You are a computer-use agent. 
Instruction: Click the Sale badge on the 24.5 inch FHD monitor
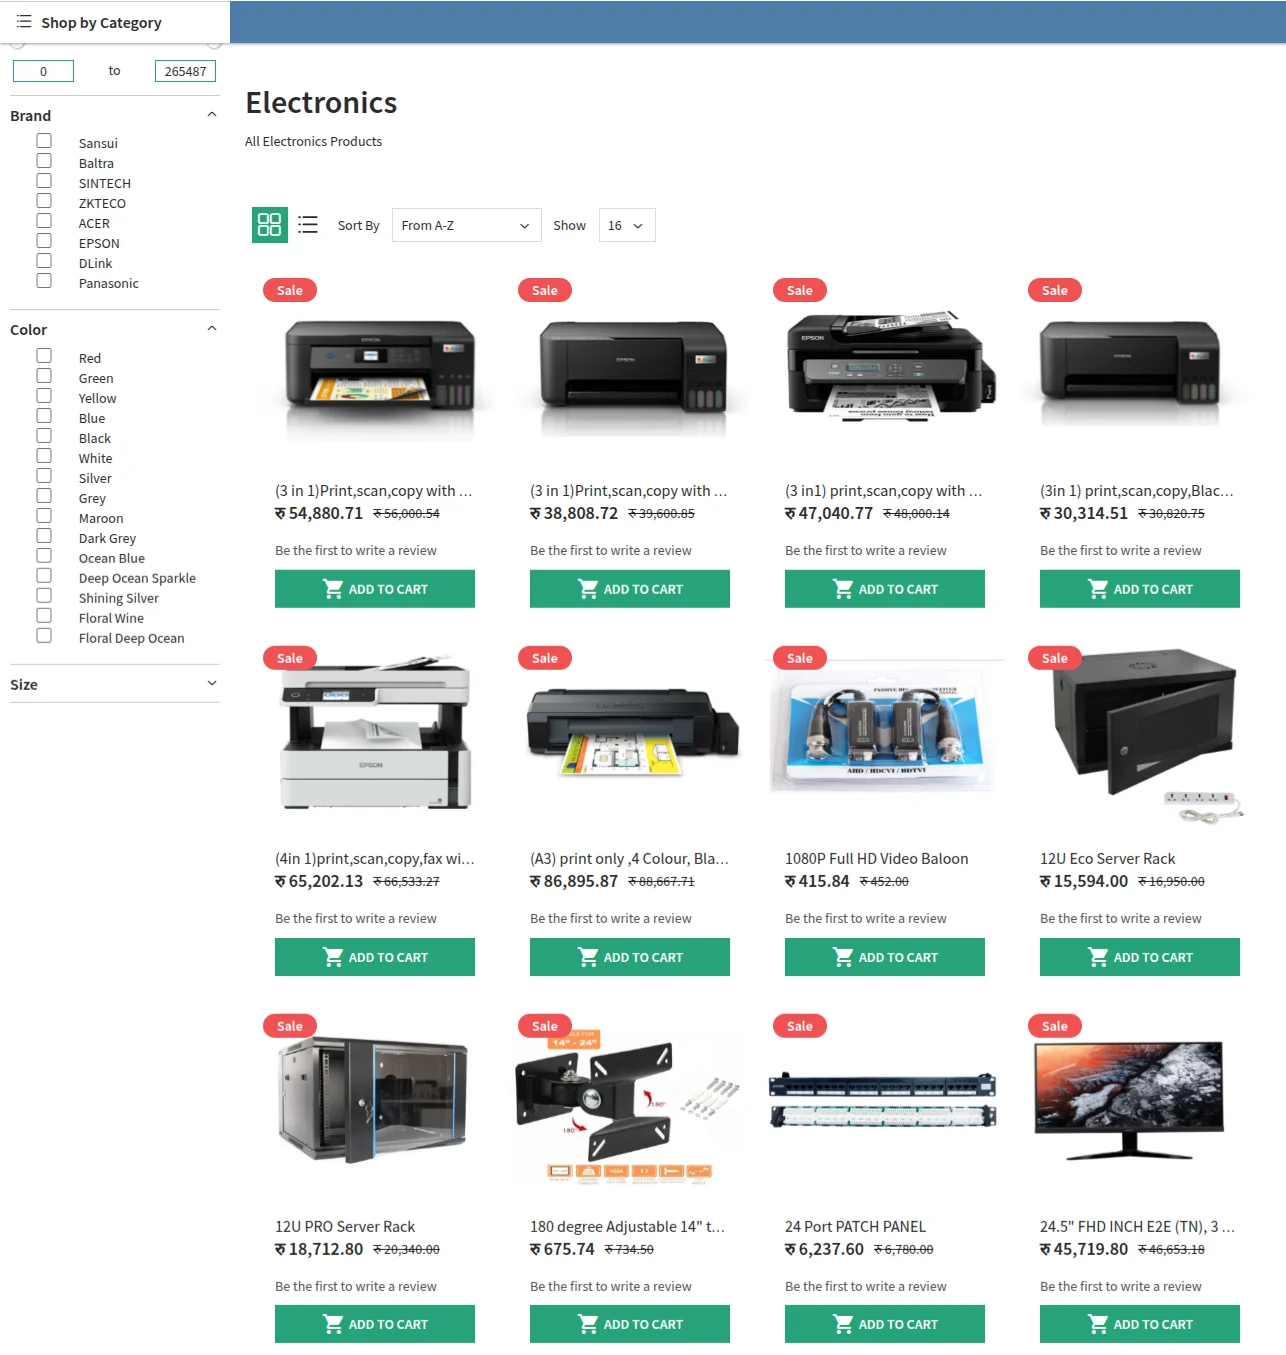coord(1054,1025)
